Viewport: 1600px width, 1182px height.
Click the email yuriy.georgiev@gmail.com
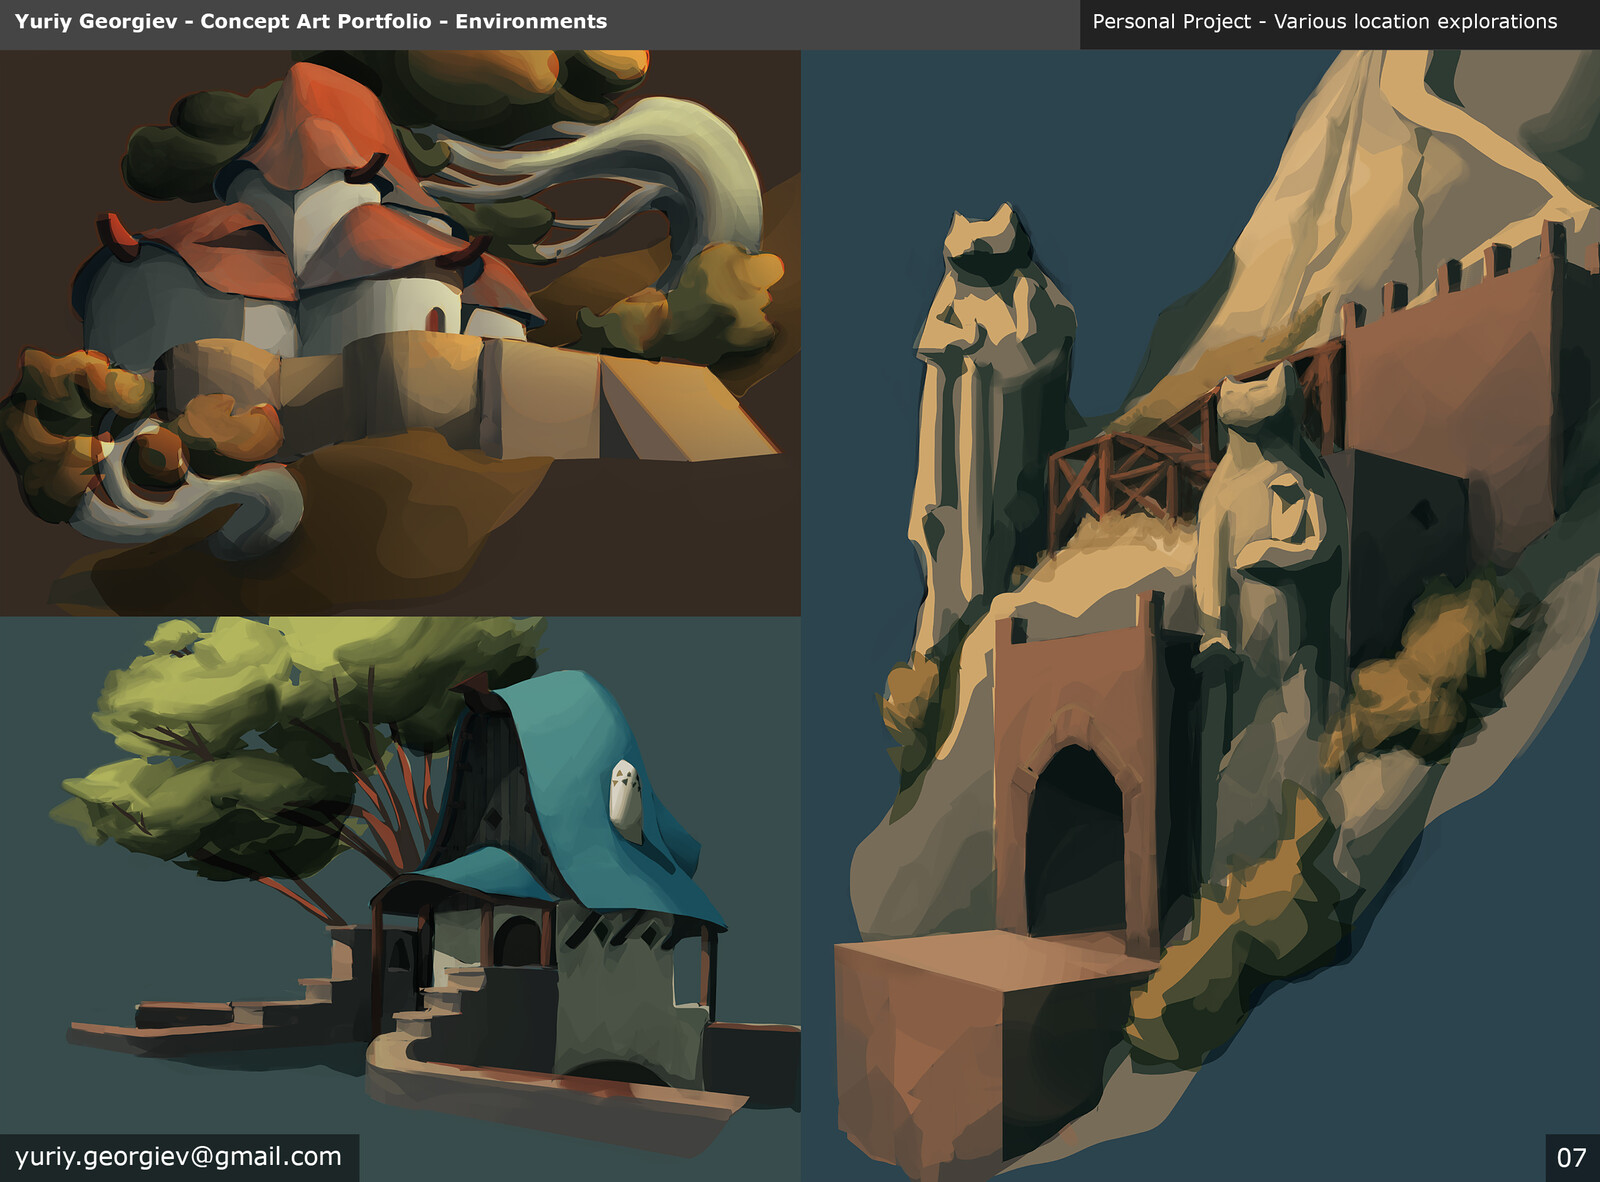178,1157
